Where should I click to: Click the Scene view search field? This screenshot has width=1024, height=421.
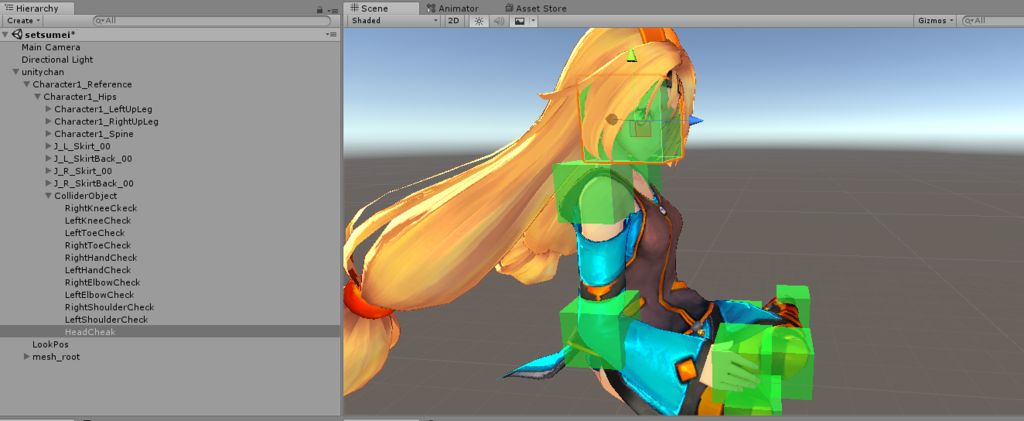993,21
